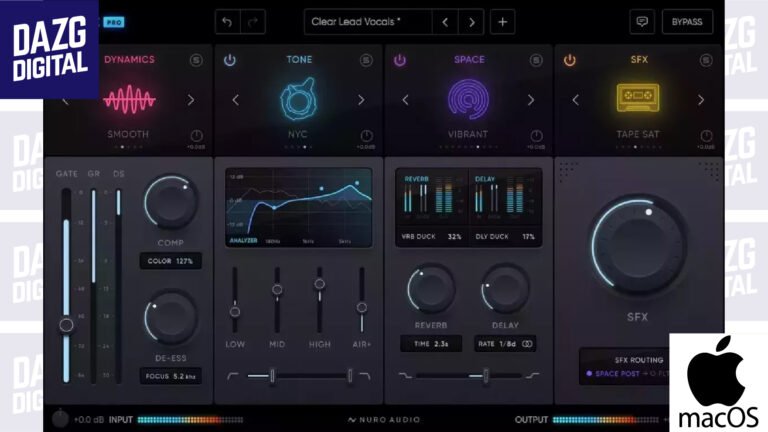The height and width of the screenshot is (432, 768).
Task: Click the AIR+ band fader handle
Action: 361,307
